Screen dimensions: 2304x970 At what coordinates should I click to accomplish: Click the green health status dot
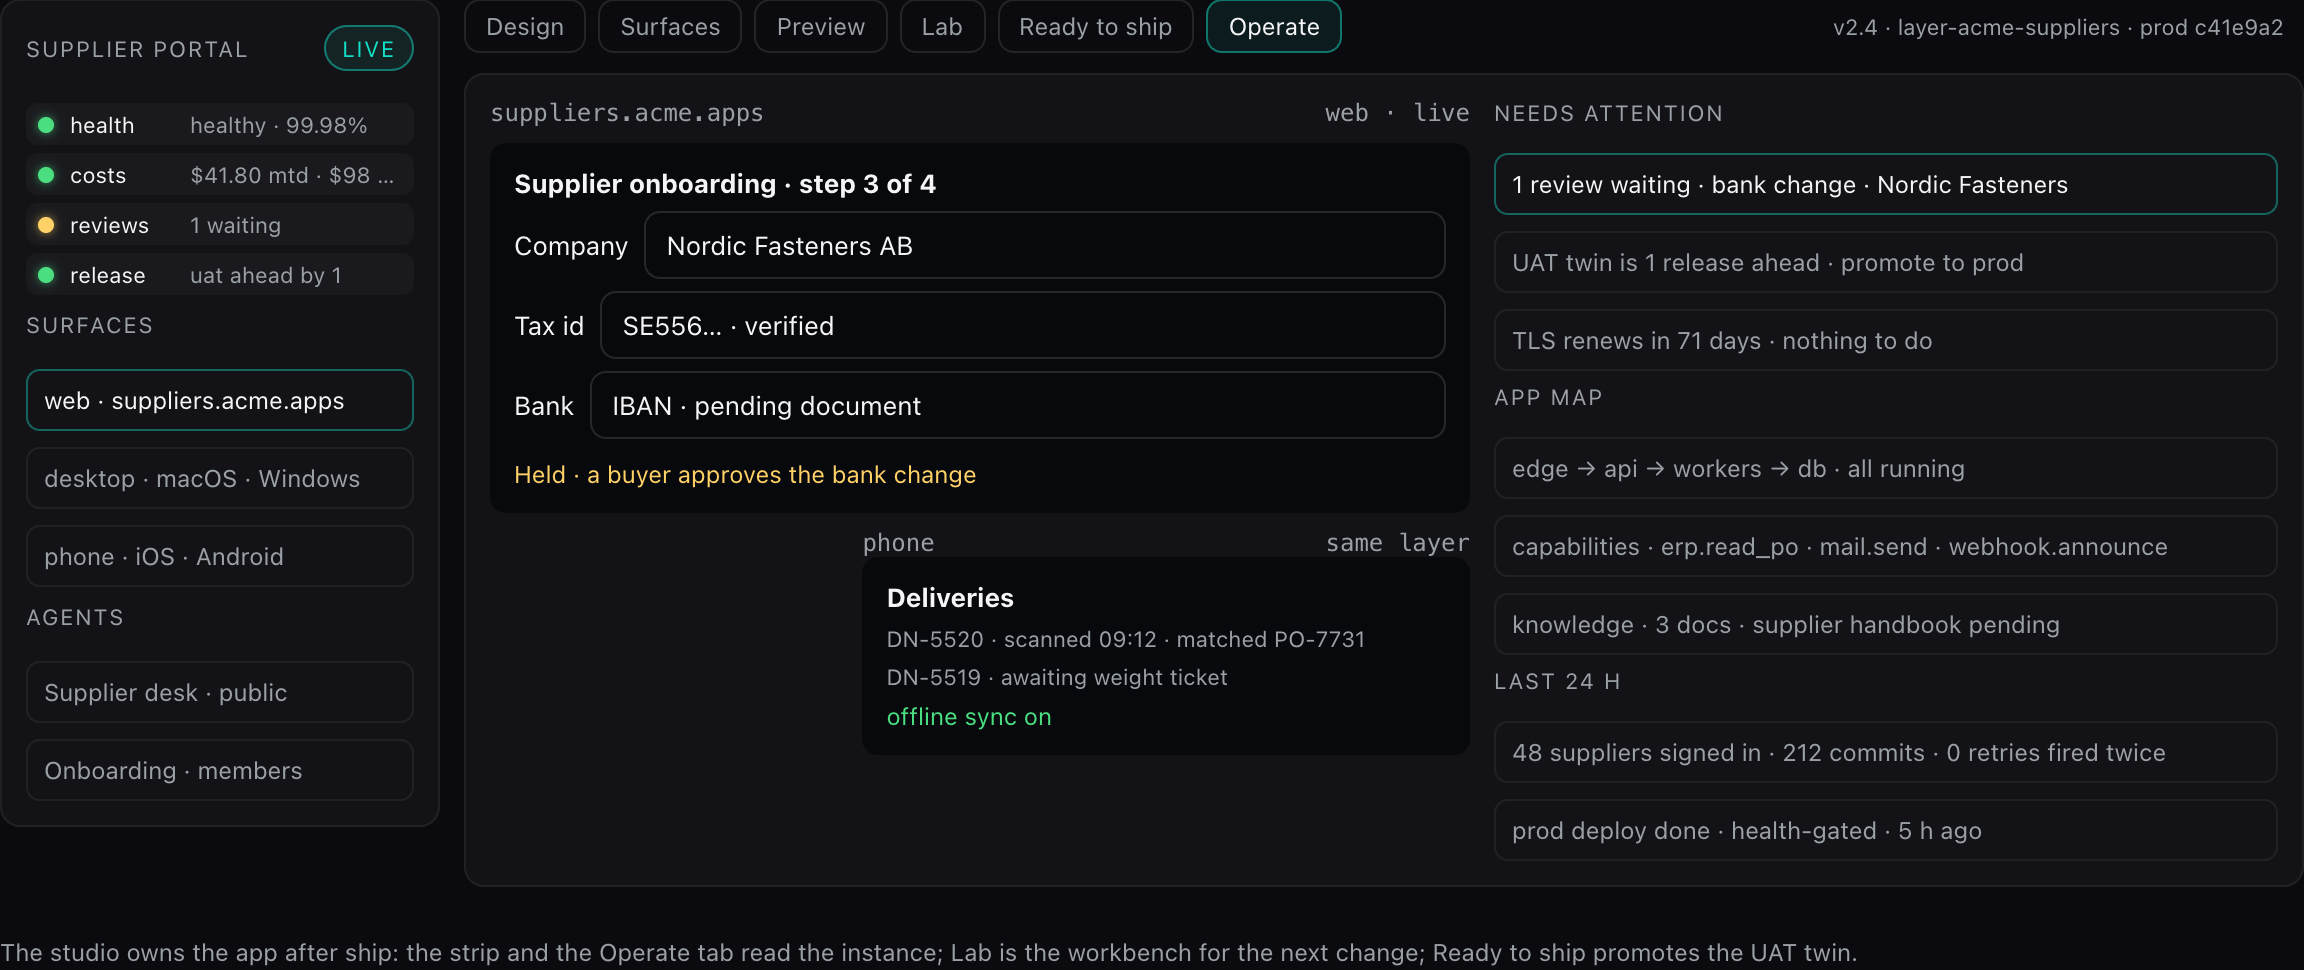[x=46, y=125]
